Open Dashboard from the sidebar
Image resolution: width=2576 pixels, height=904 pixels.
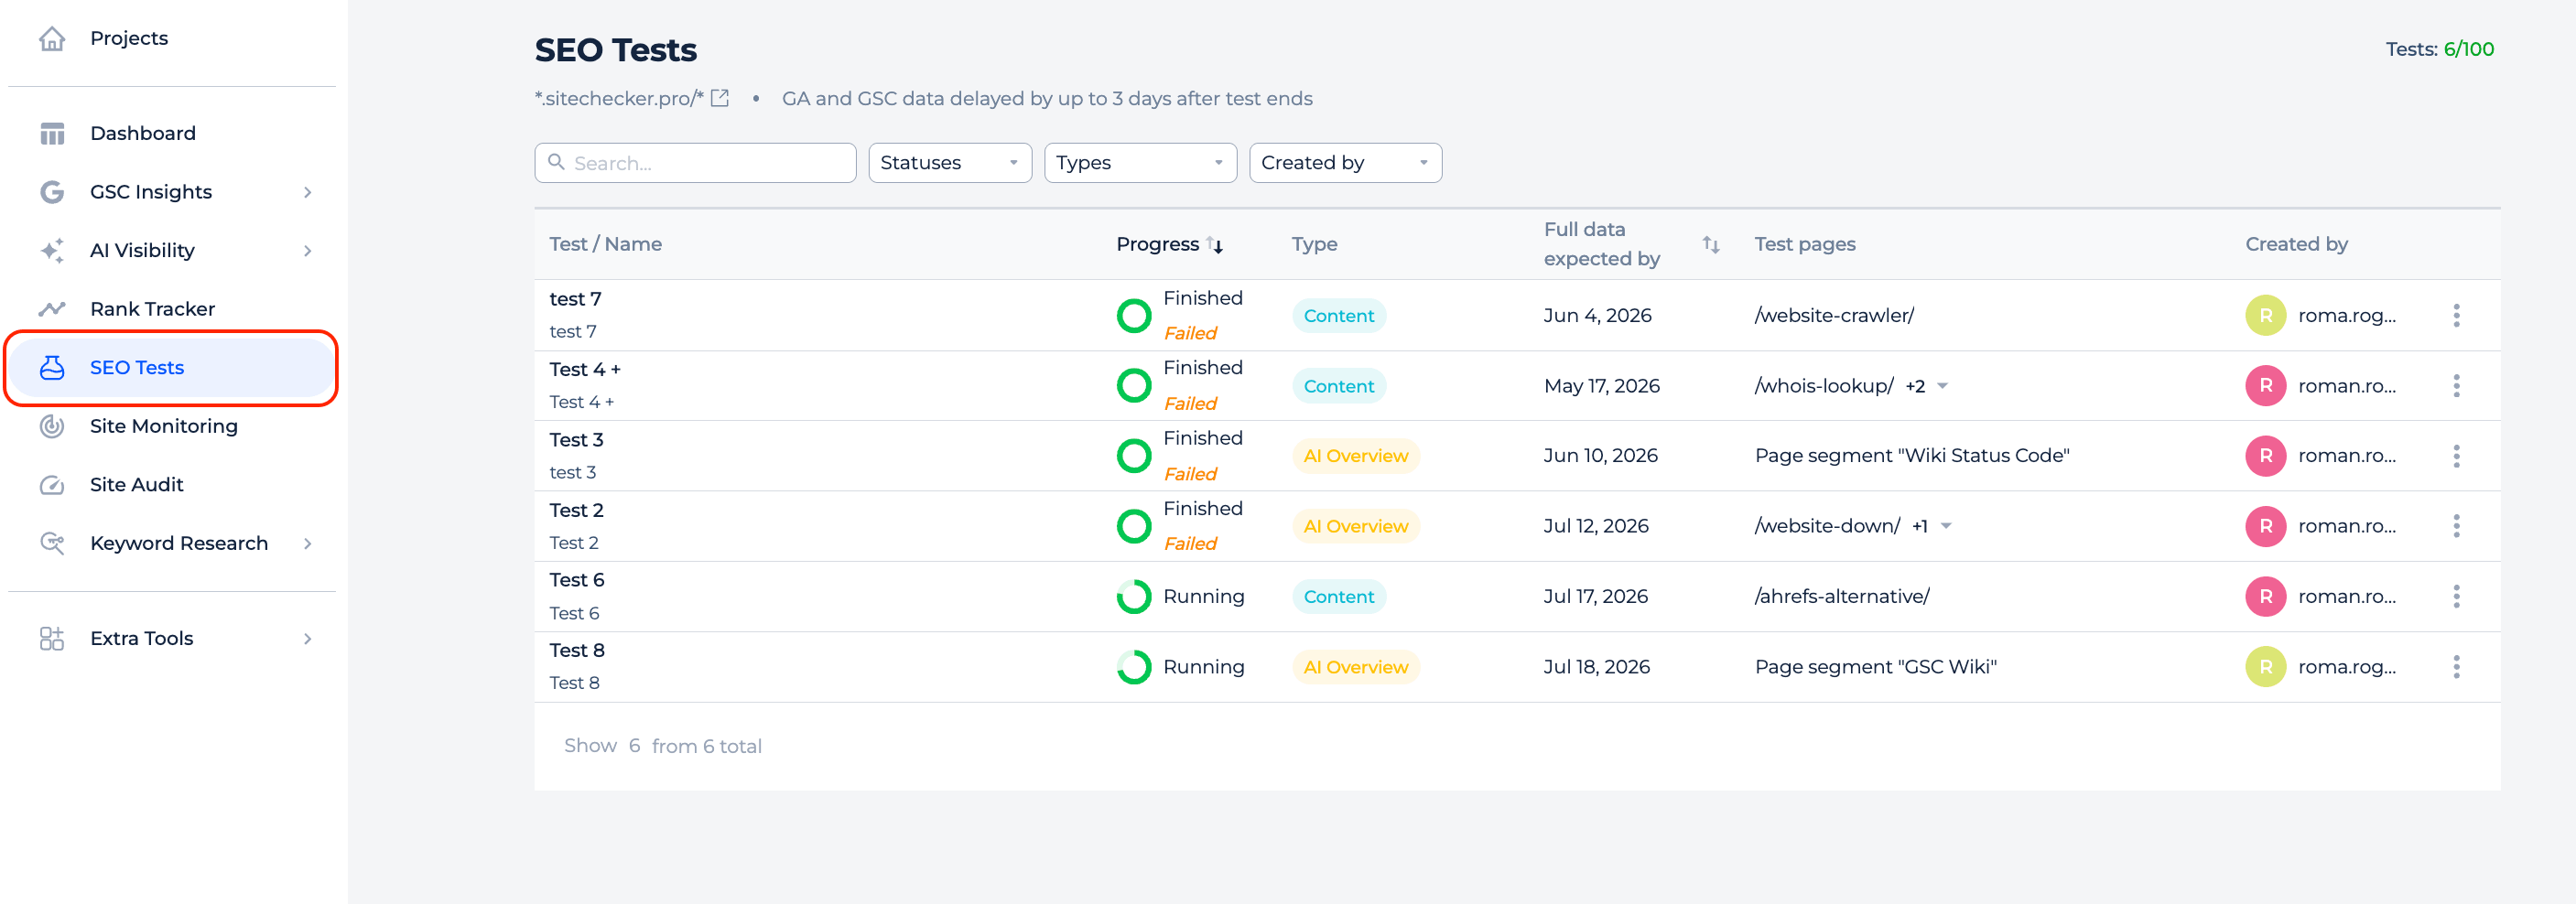pyautogui.click(x=143, y=134)
